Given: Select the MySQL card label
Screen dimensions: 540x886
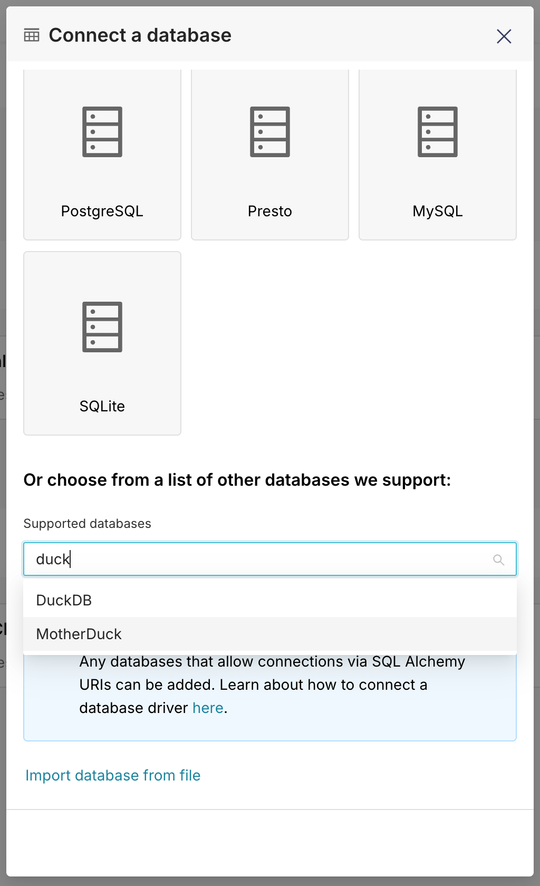Looking at the screenshot, I should pyautogui.click(x=438, y=211).
